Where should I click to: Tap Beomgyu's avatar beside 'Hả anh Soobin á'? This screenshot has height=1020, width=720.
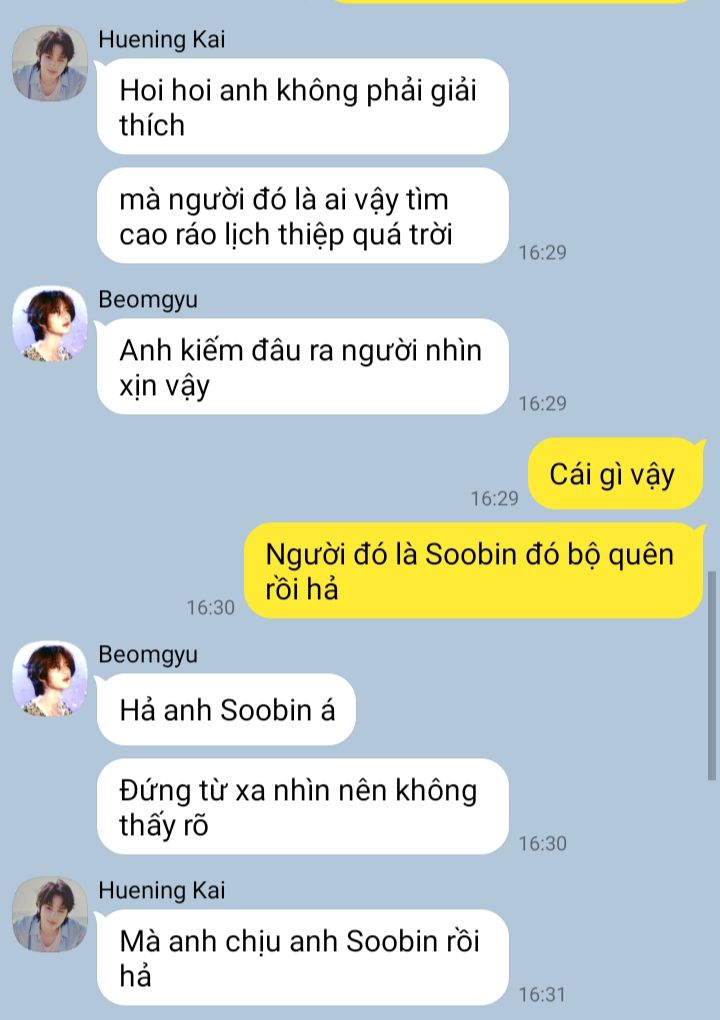(x=49, y=678)
